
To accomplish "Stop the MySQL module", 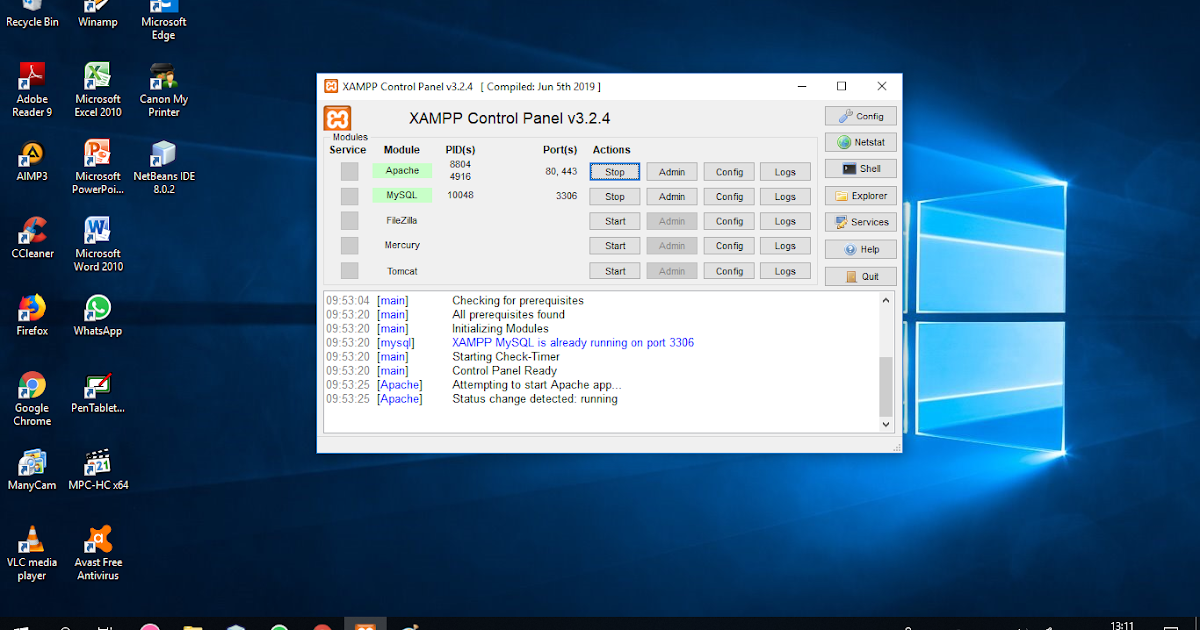I will (x=615, y=197).
